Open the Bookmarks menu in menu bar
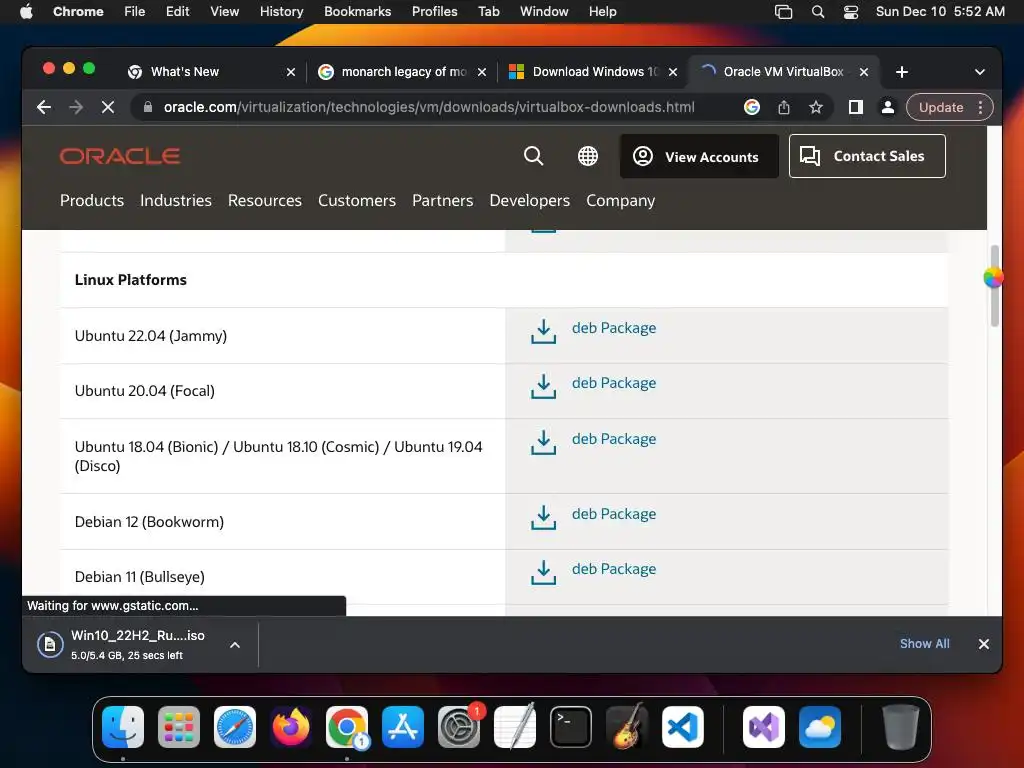The height and width of the screenshot is (768, 1024). 357,11
